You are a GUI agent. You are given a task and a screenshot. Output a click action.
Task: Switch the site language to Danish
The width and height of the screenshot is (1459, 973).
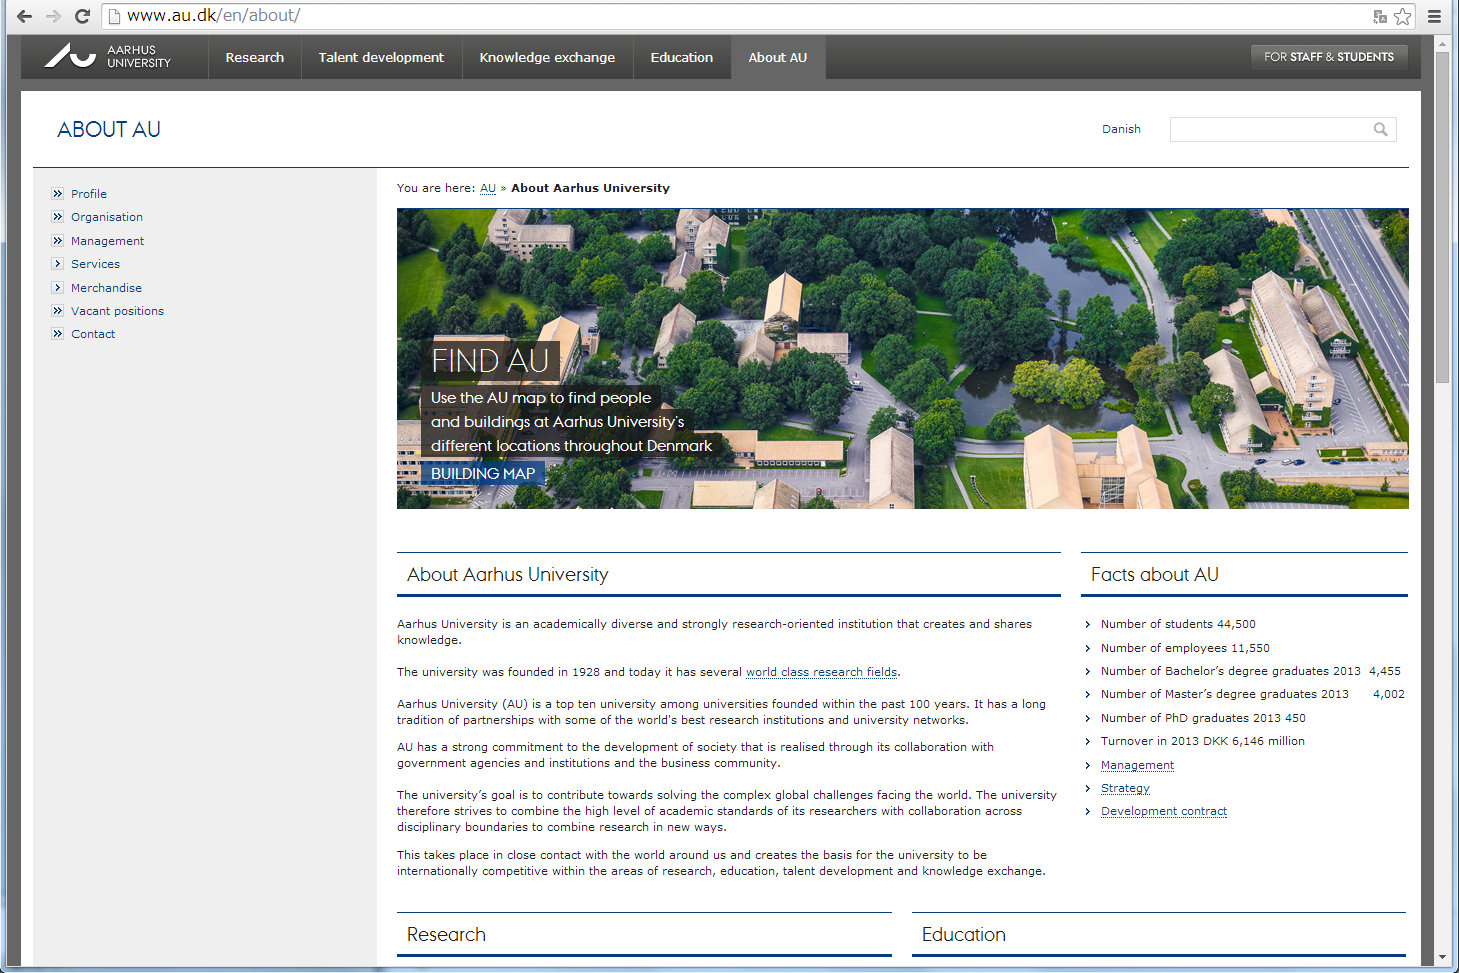1121,129
